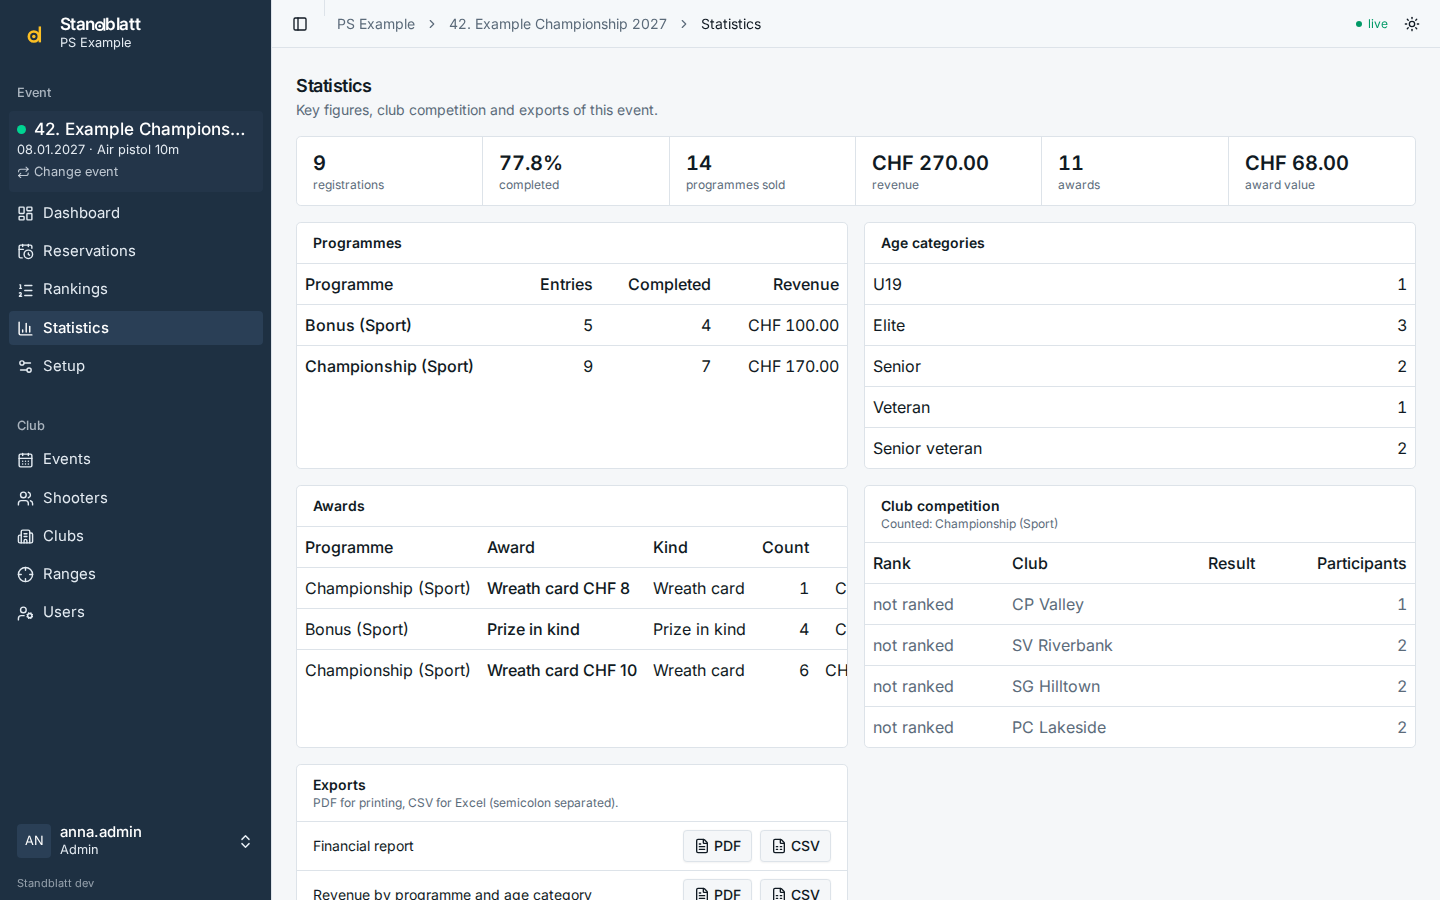1440x900 pixels.
Task: Click Wreath card CHF 8 award
Action: click(558, 588)
